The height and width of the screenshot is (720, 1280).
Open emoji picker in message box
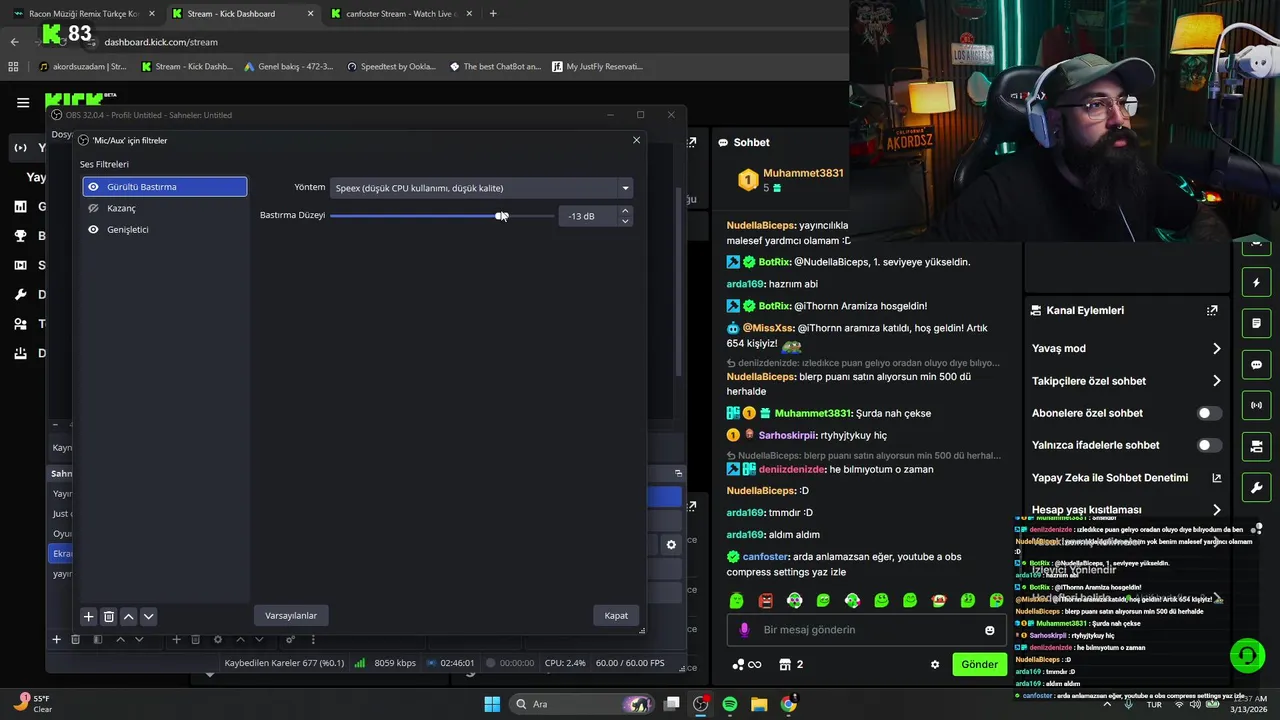click(x=990, y=630)
